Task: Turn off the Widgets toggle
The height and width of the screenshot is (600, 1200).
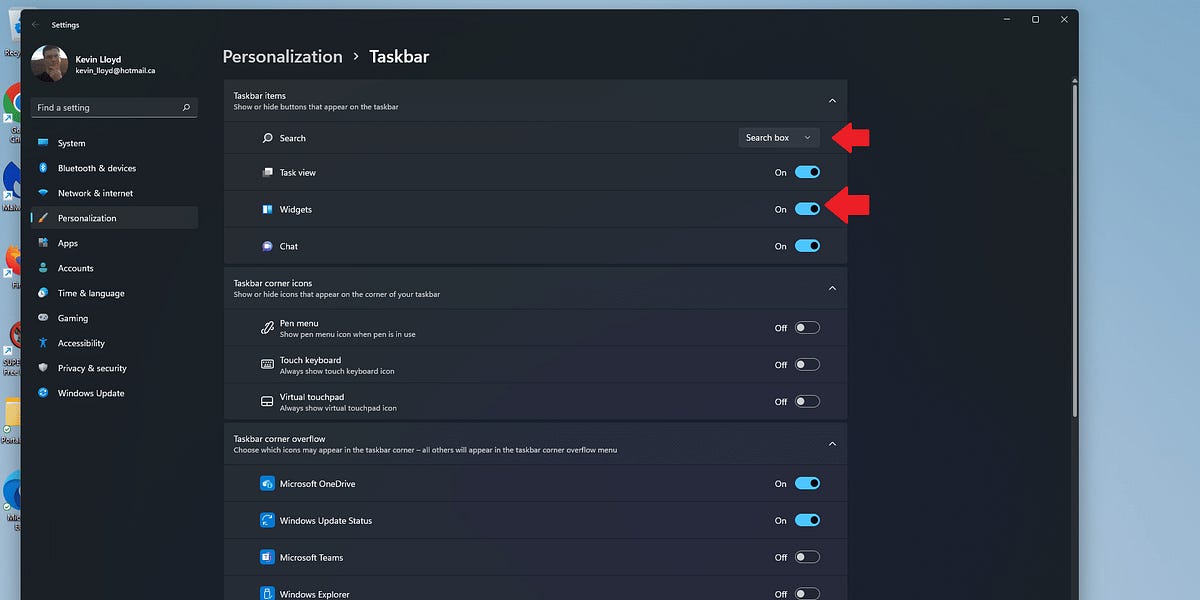Action: point(805,209)
